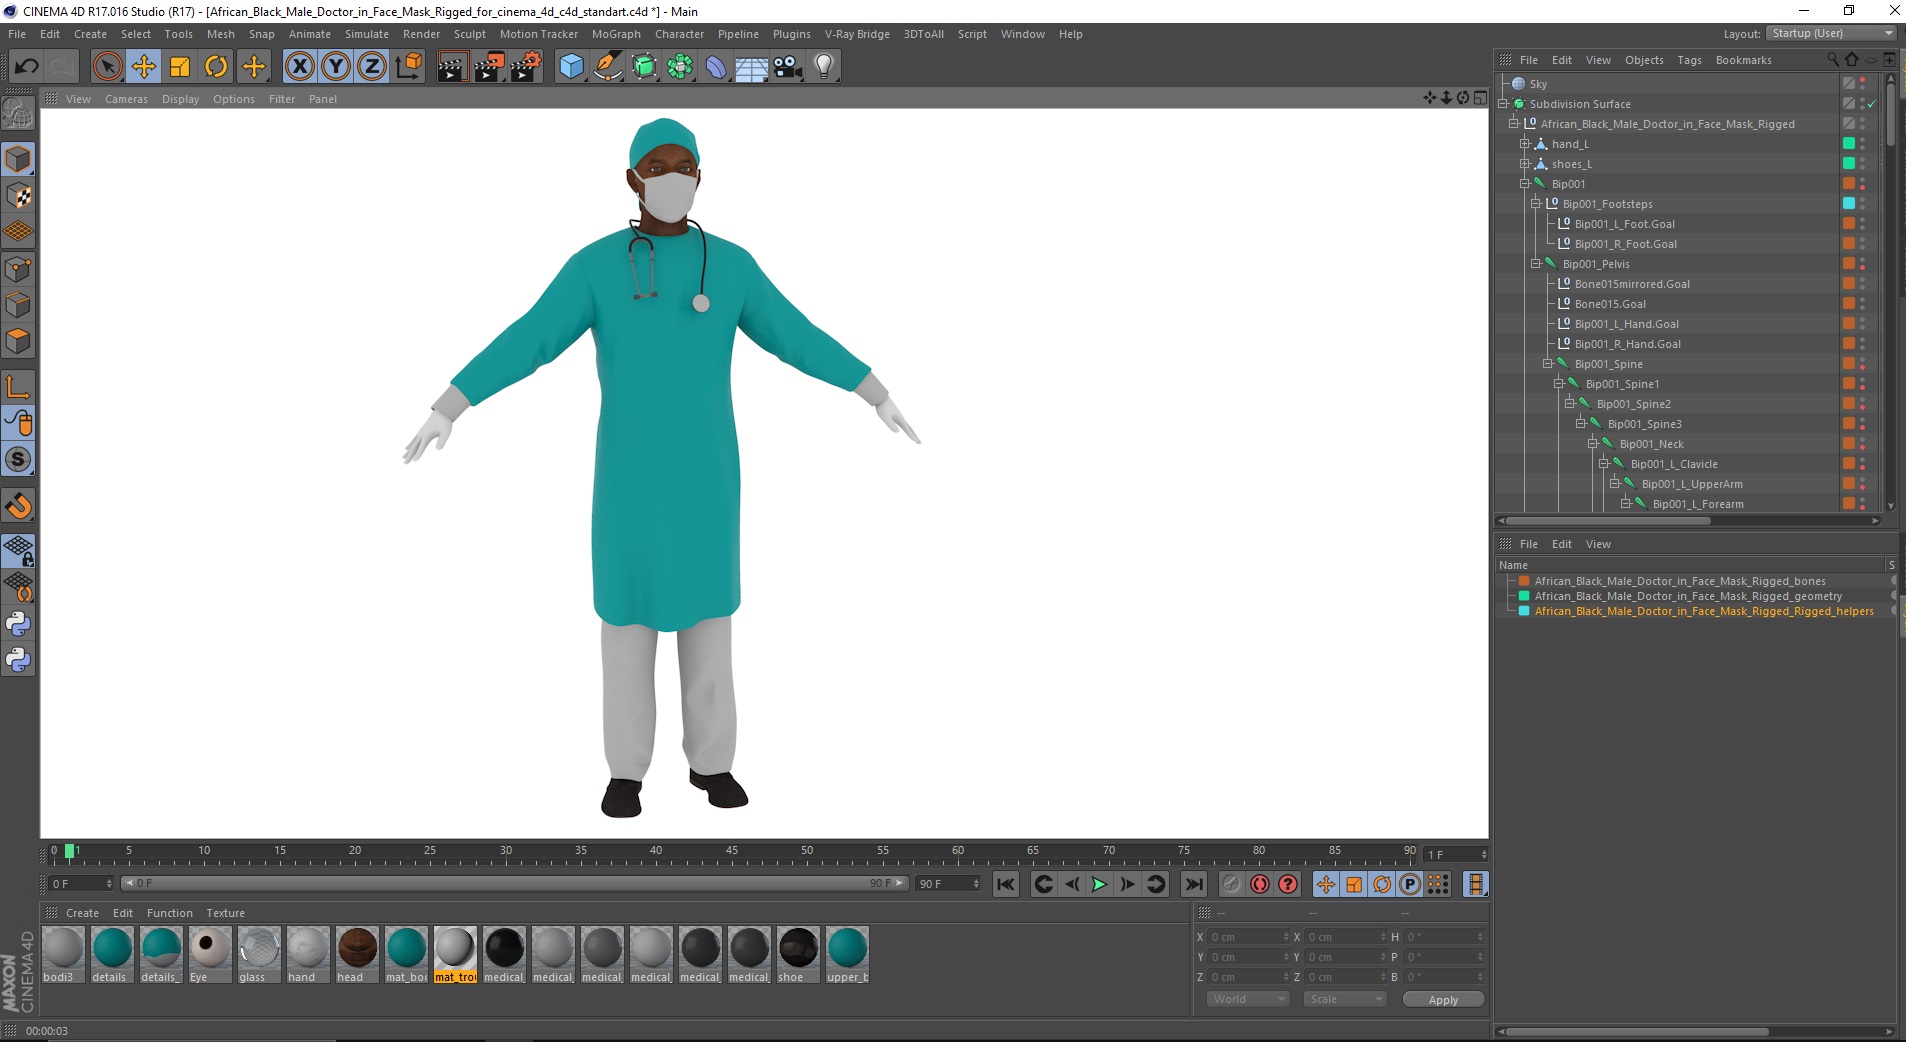This screenshot has height=1042, width=1906.
Task: Toggle Z axis lock
Action: pos(372,67)
